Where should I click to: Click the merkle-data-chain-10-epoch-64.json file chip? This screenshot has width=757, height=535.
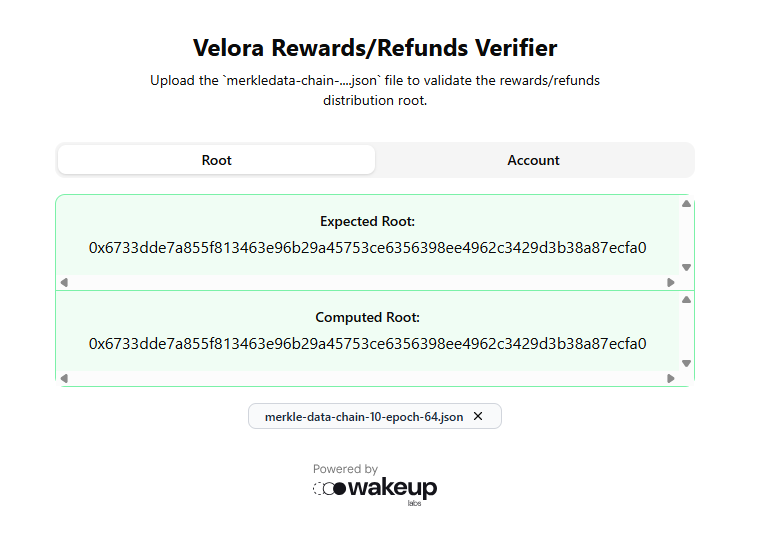click(363, 416)
